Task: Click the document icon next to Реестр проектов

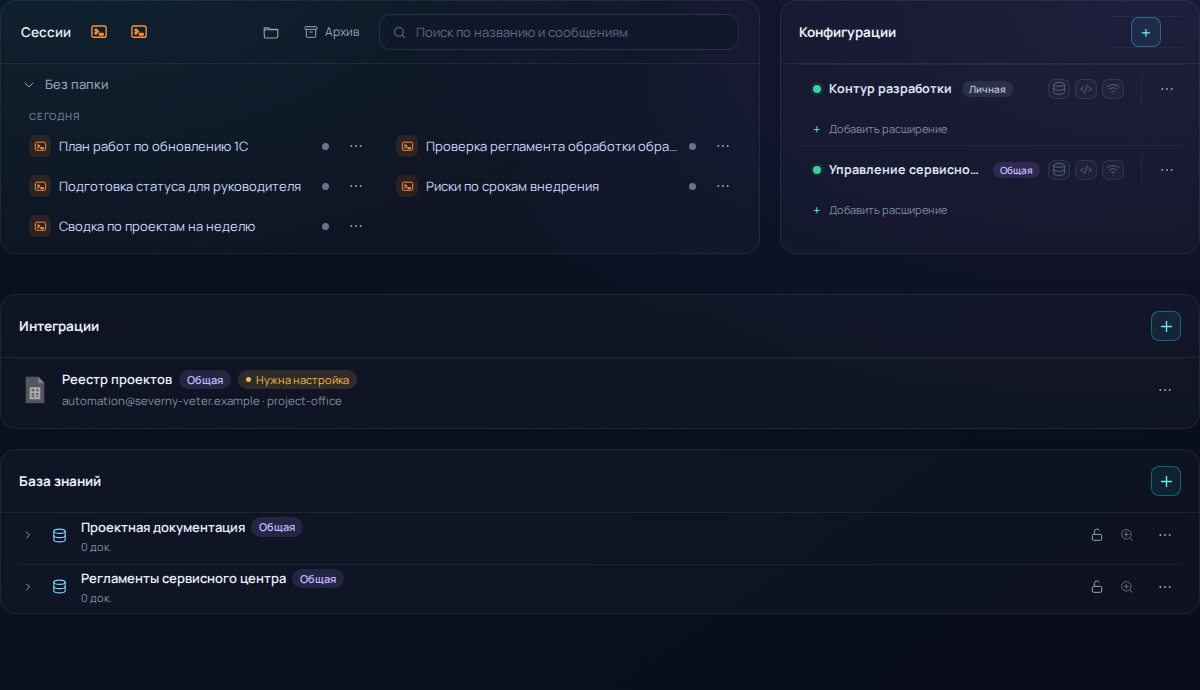Action: point(35,390)
